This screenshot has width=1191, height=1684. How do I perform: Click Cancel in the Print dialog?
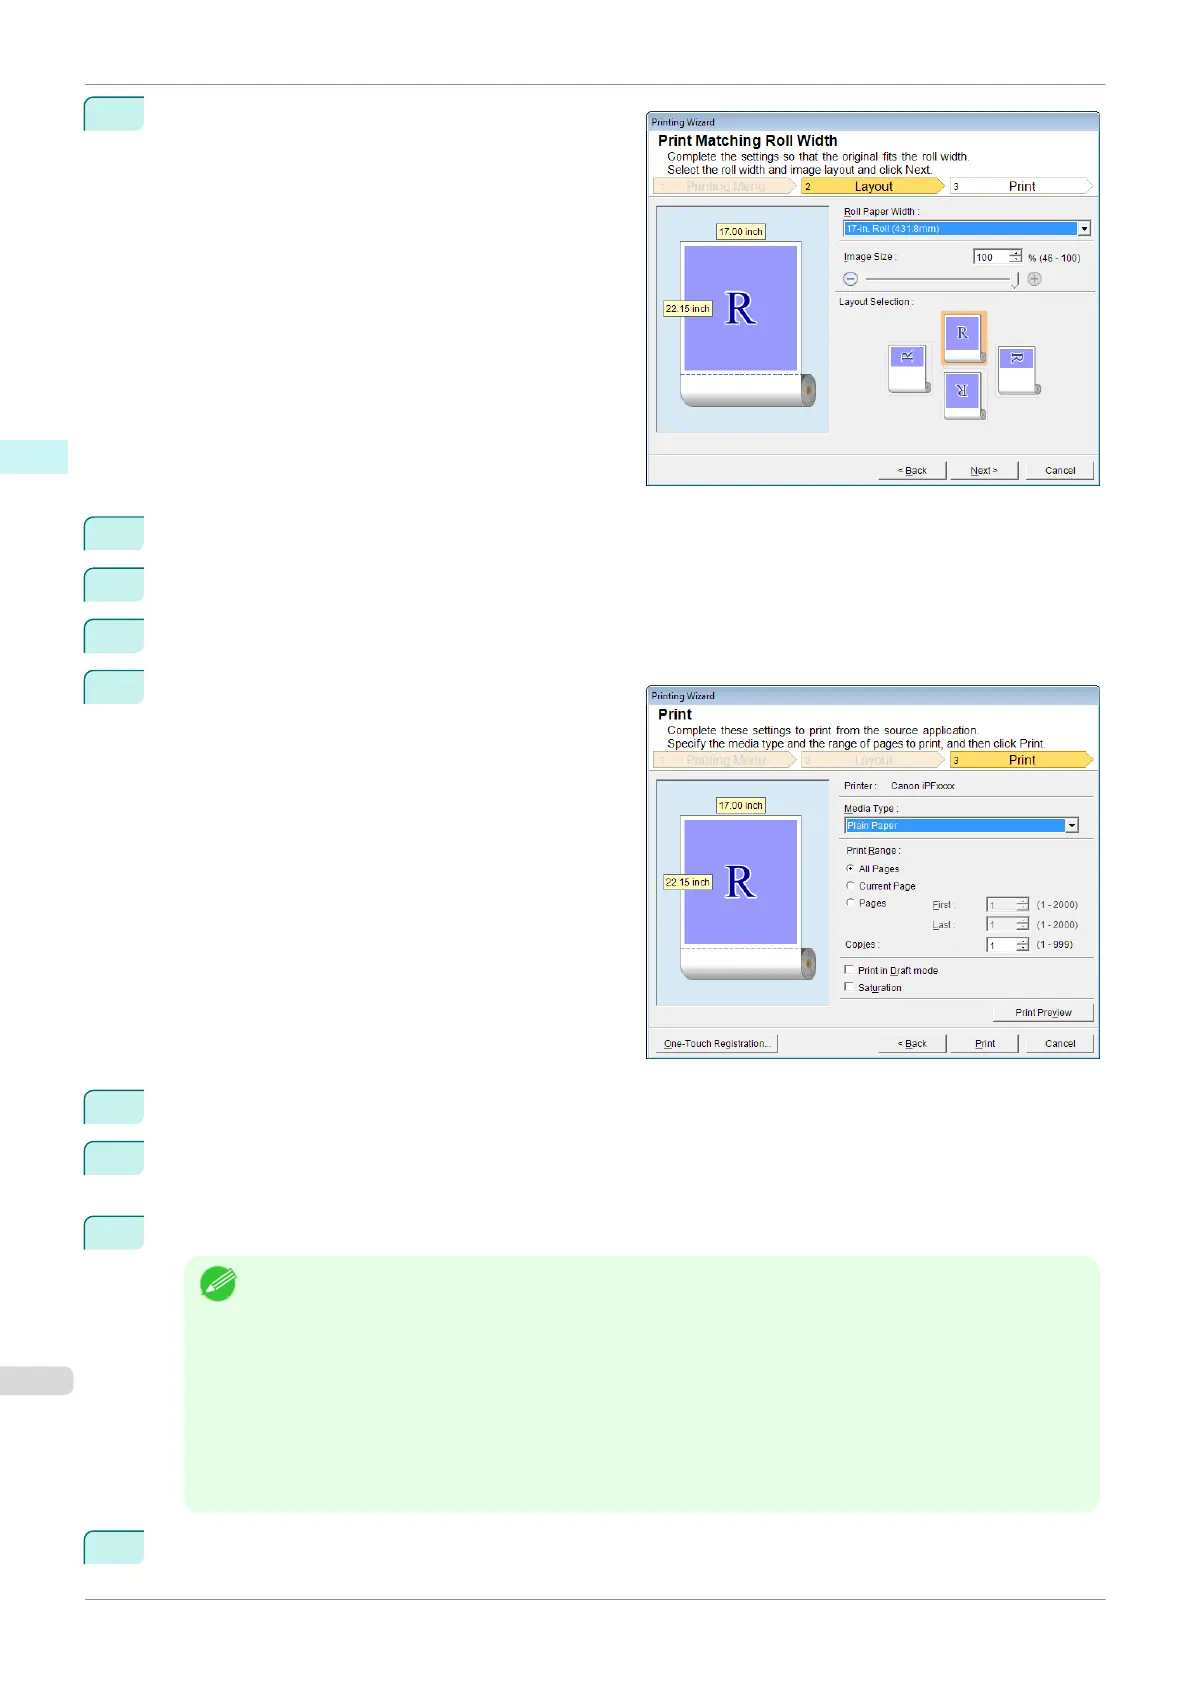coord(1060,1044)
